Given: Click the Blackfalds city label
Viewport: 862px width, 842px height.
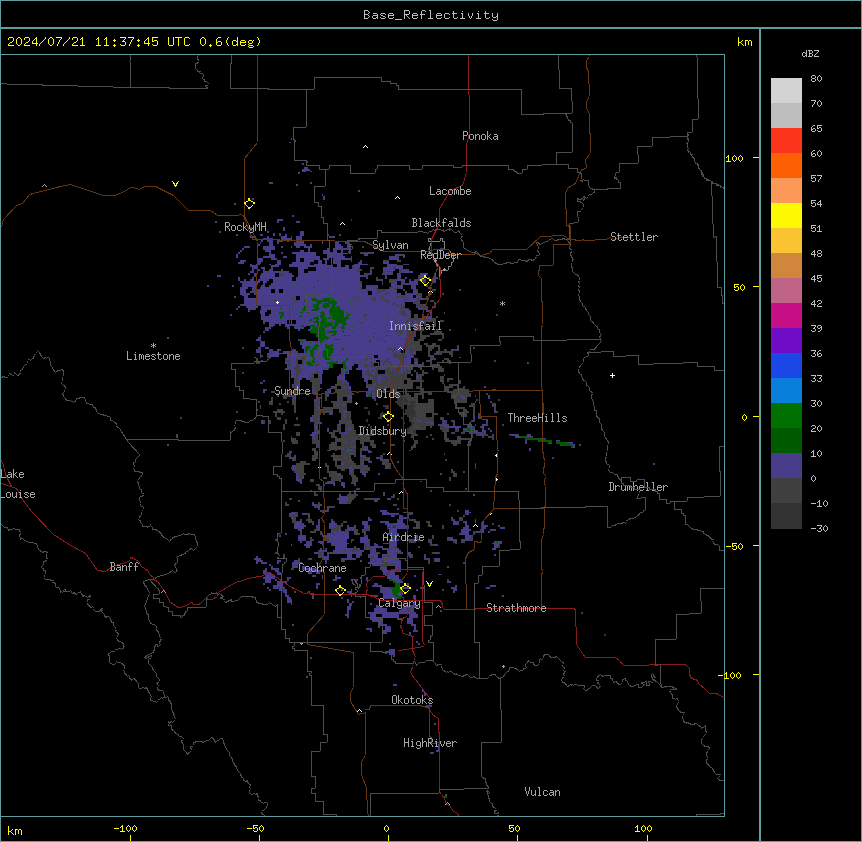Looking at the screenshot, I should (x=441, y=223).
